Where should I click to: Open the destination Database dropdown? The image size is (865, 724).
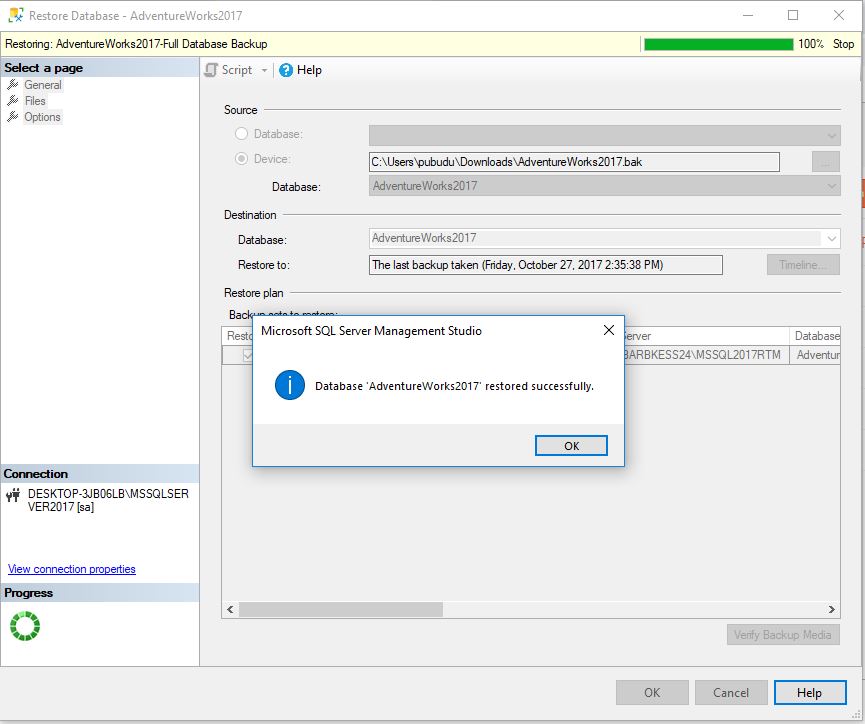833,237
